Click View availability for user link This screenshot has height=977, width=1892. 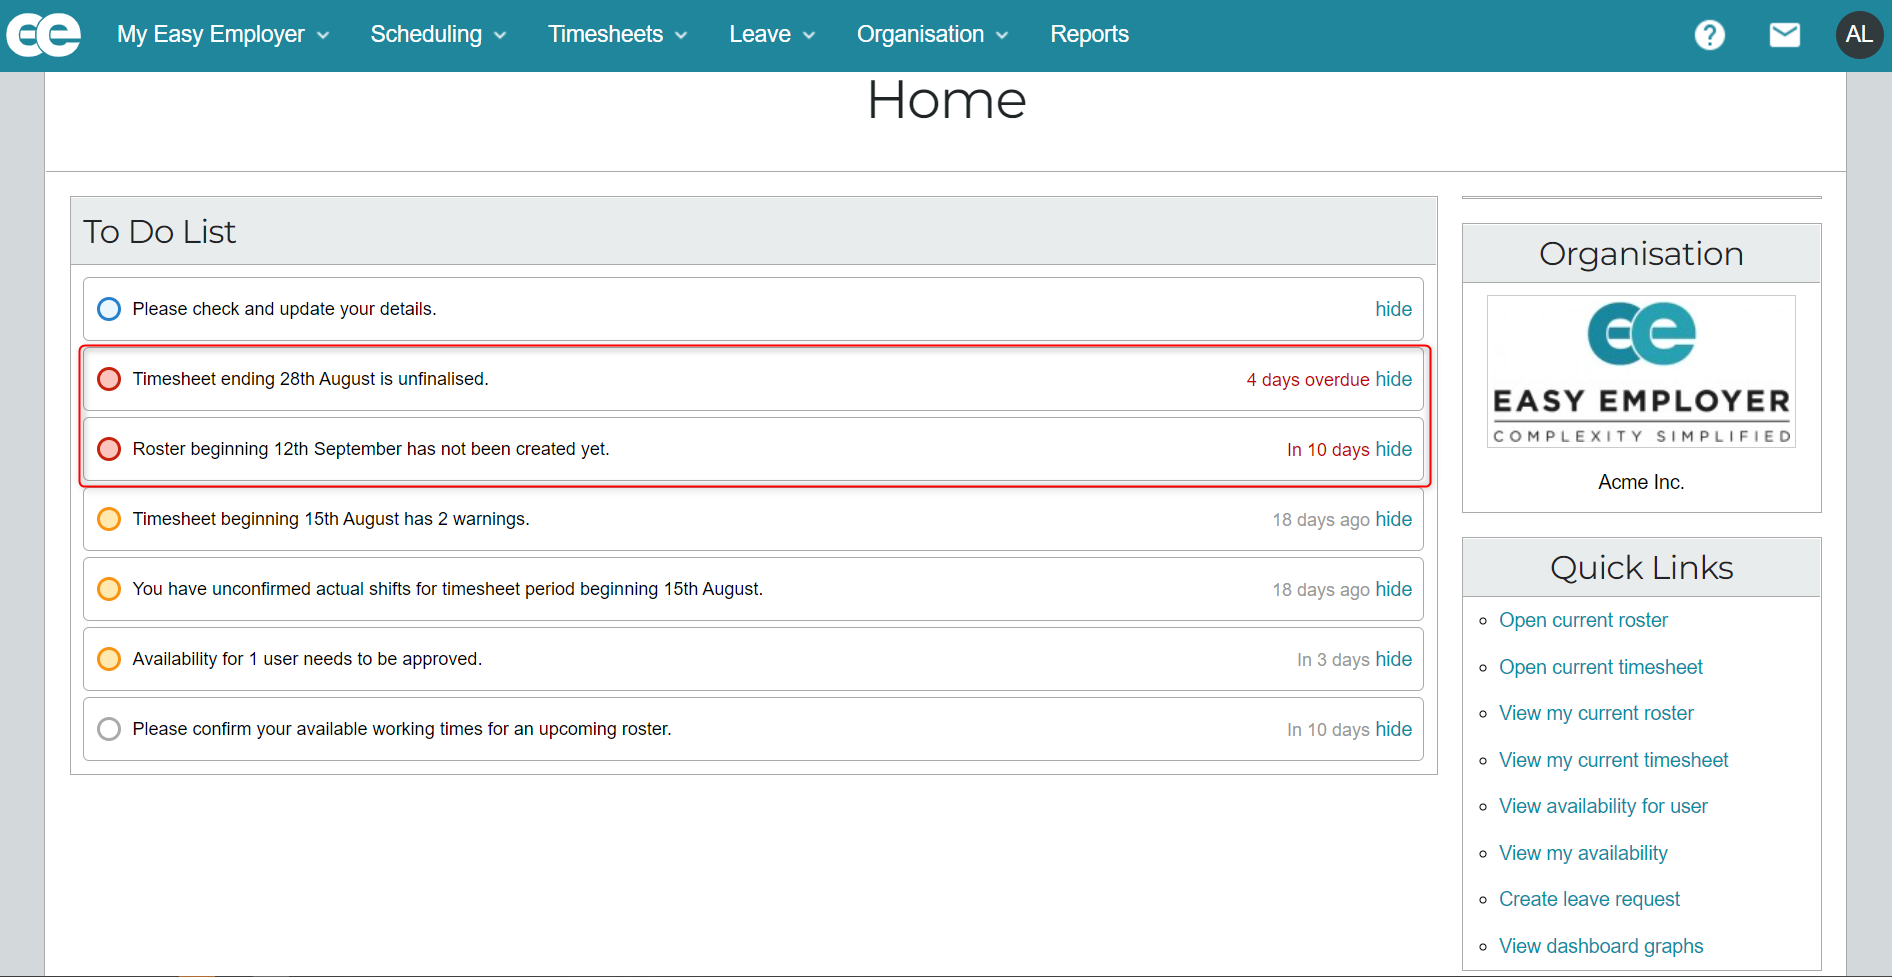[x=1603, y=806]
